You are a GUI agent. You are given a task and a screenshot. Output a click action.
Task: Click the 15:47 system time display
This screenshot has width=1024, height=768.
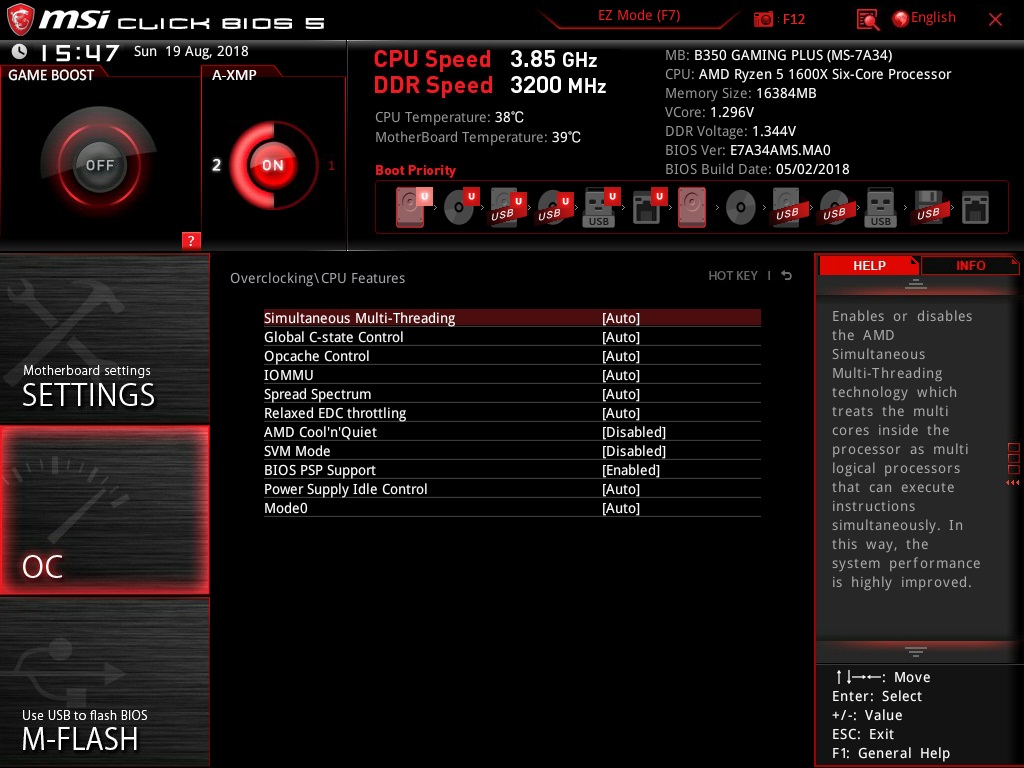pyautogui.click(x=79, y=53)
